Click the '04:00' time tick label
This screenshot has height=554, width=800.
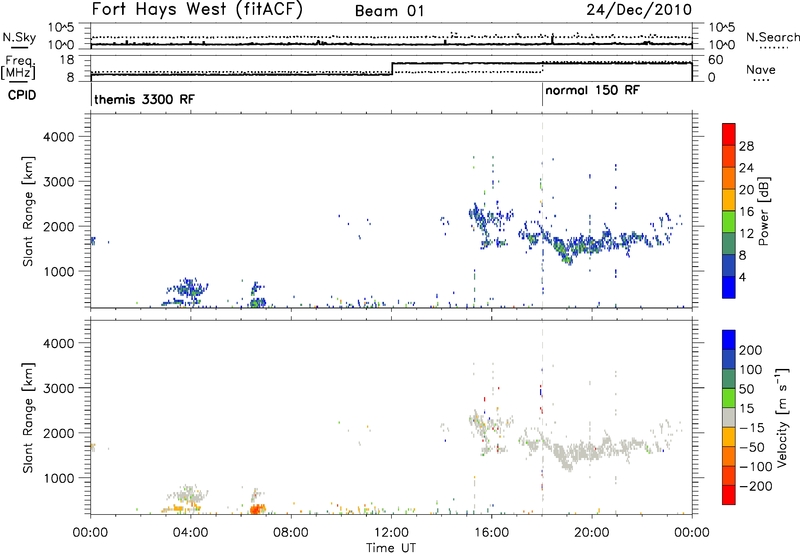(190, 533)
